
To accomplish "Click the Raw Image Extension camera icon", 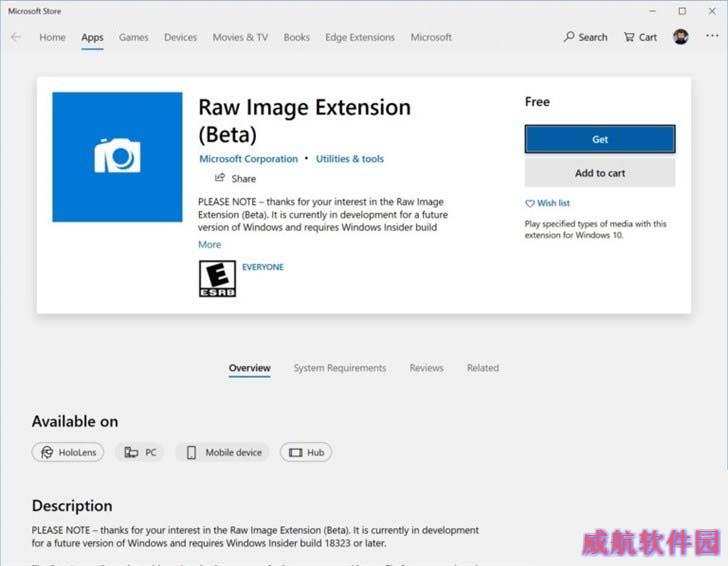I will pyautogui.click(x=117, y=157).
